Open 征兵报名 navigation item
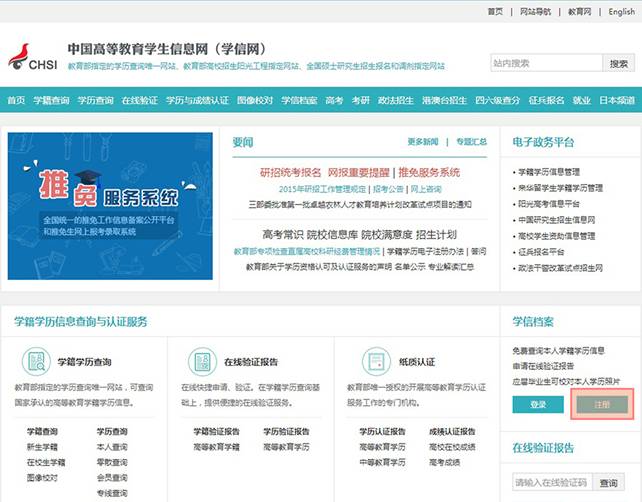This screenshot has height=502, width=642. click(547, 100)
